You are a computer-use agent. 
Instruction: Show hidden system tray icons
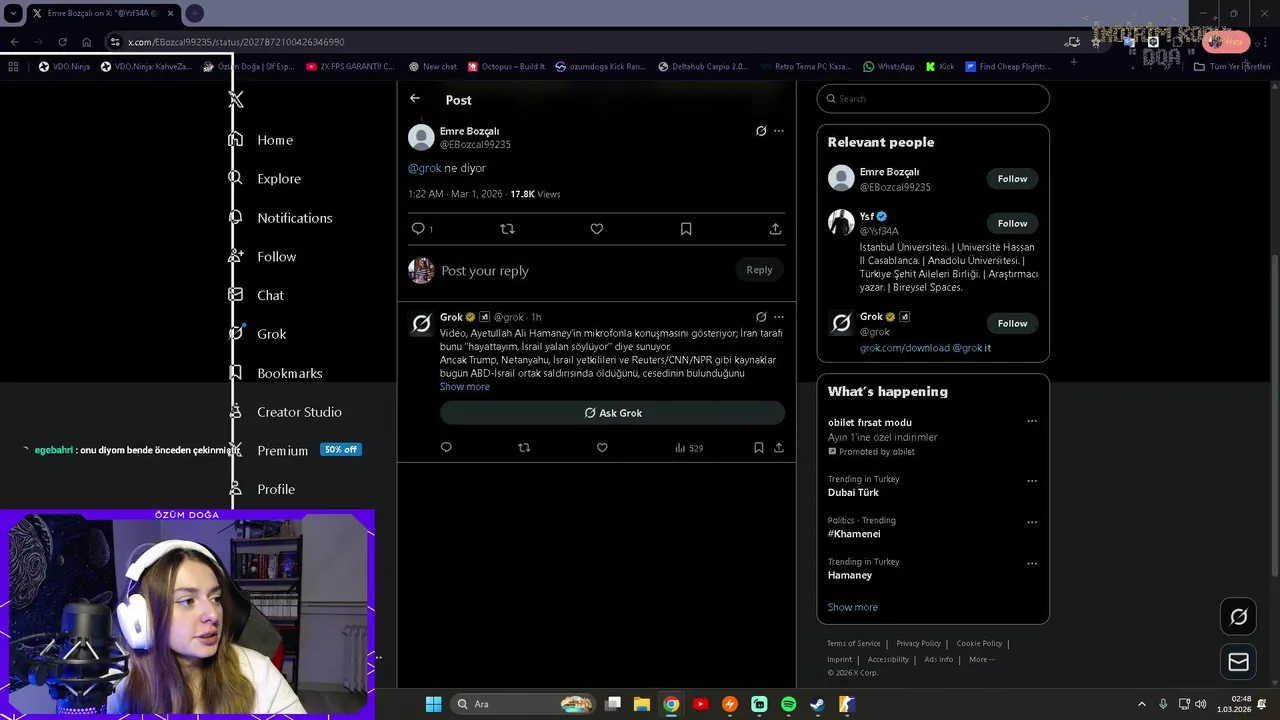(1141, 704)
